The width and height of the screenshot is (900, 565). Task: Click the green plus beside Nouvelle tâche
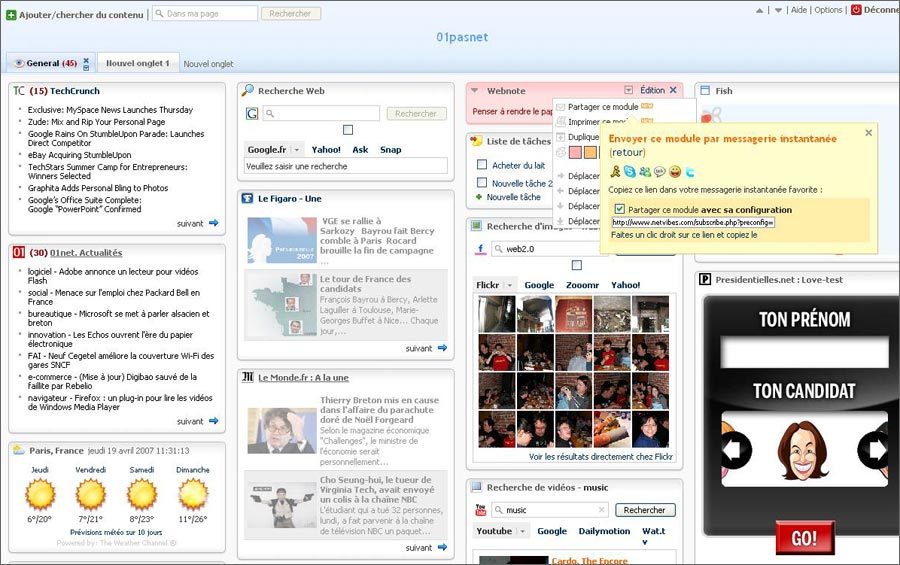[479, 197]
